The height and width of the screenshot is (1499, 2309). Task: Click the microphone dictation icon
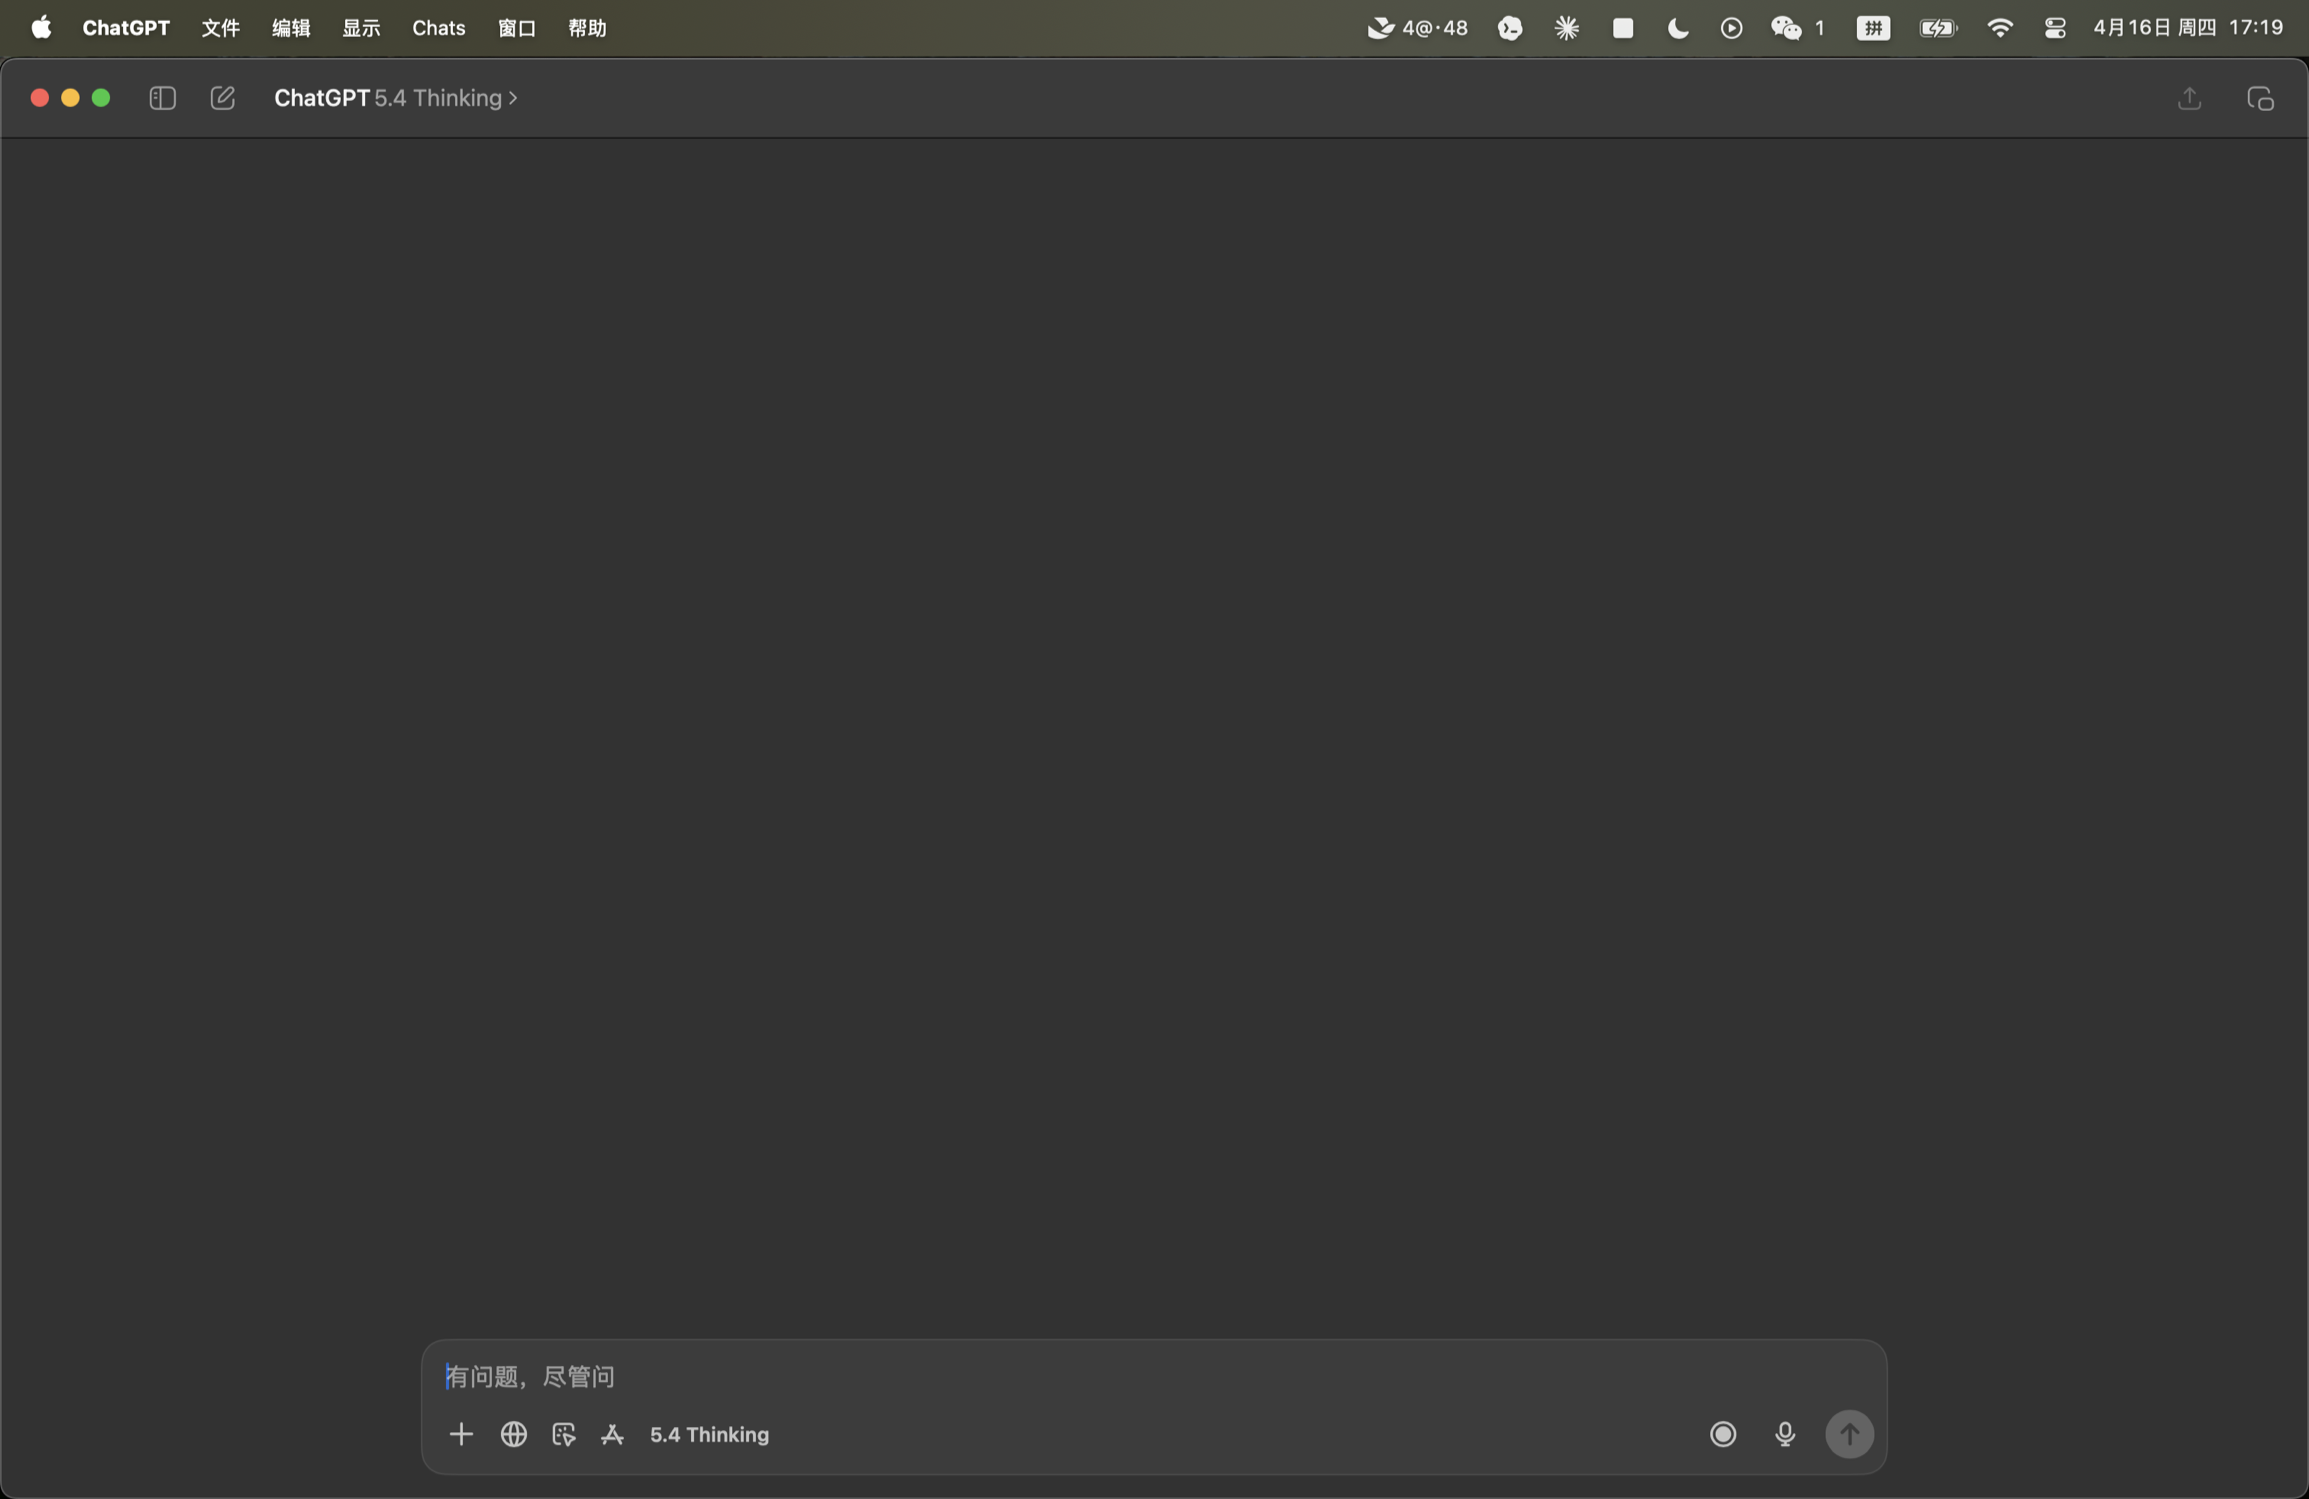click(x=1785, y=1434)
